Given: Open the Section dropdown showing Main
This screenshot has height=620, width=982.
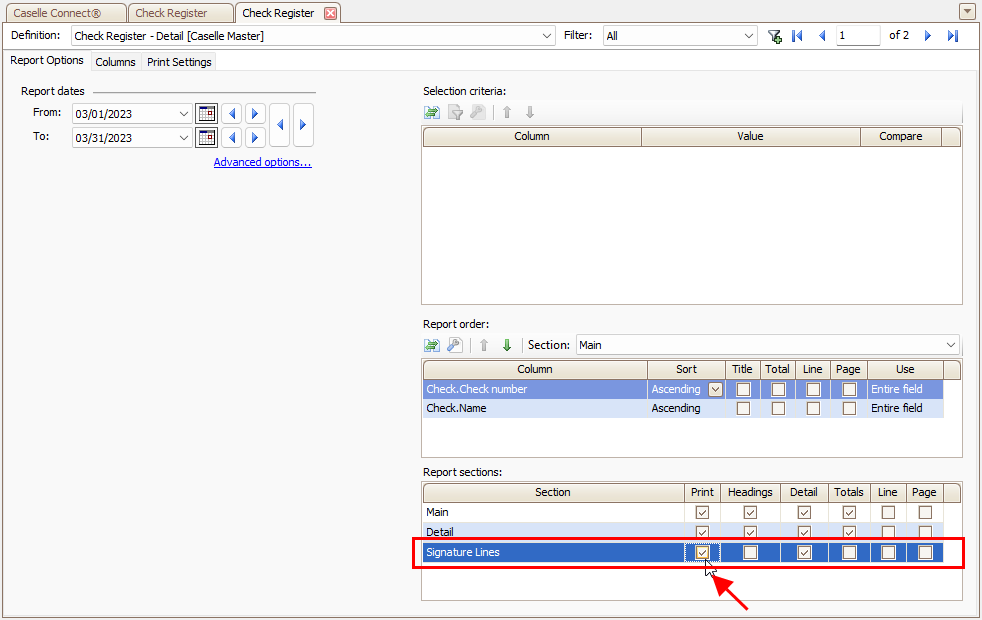Looking at the screenshot, I should pyautogui.click(x=950, y=345).
